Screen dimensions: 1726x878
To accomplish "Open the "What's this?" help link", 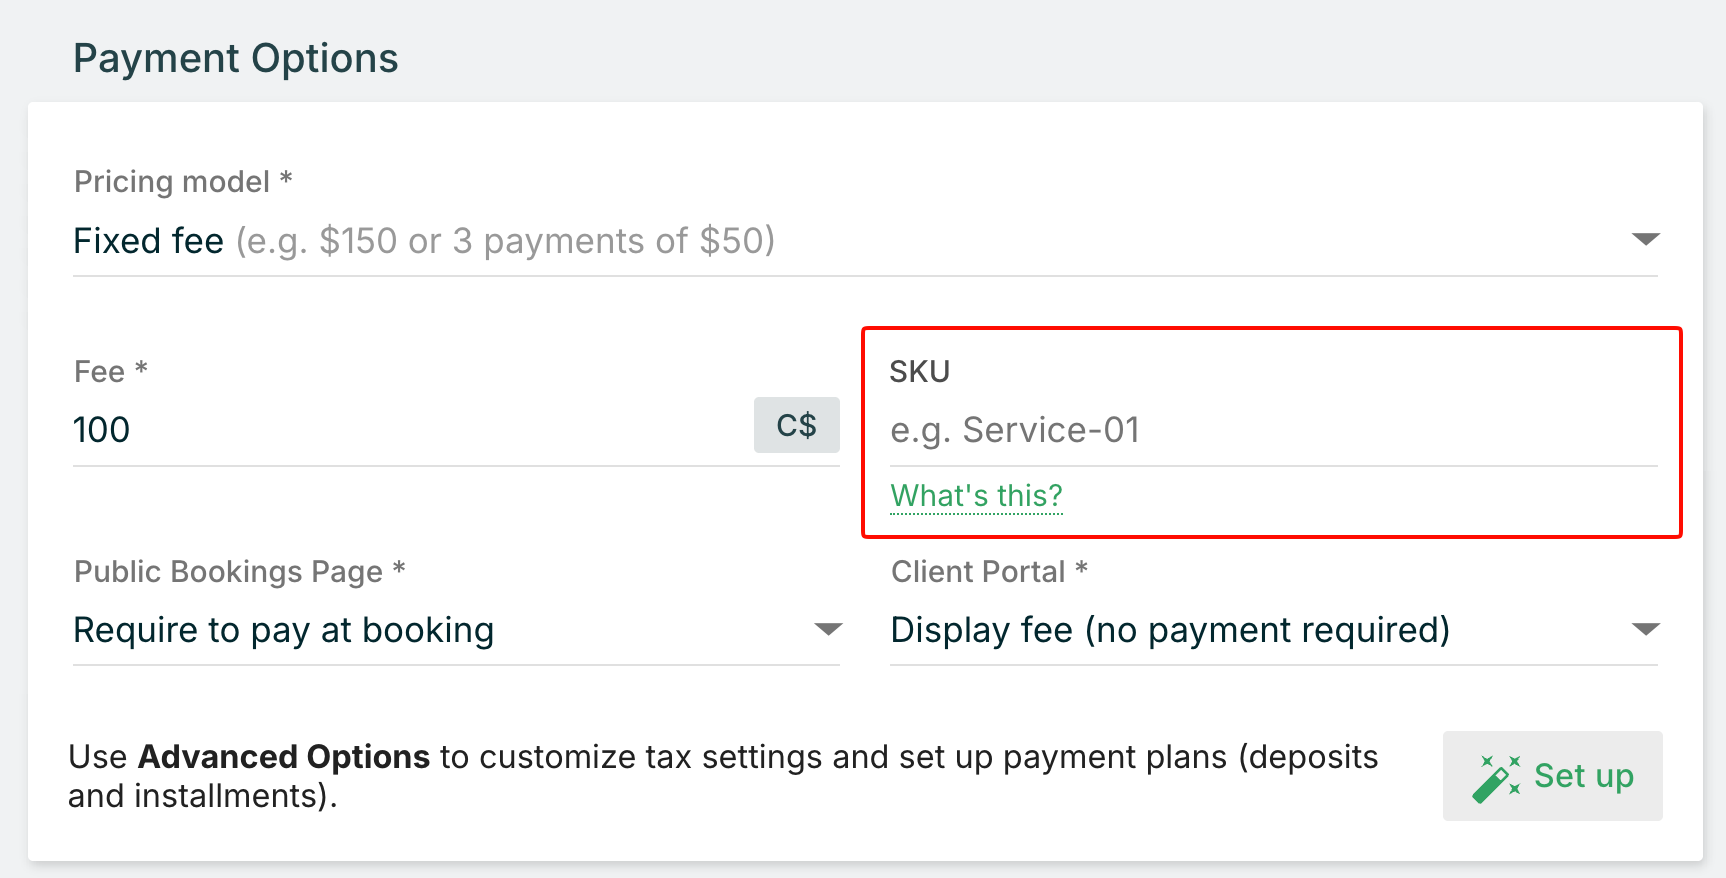I will click(976, 496).
